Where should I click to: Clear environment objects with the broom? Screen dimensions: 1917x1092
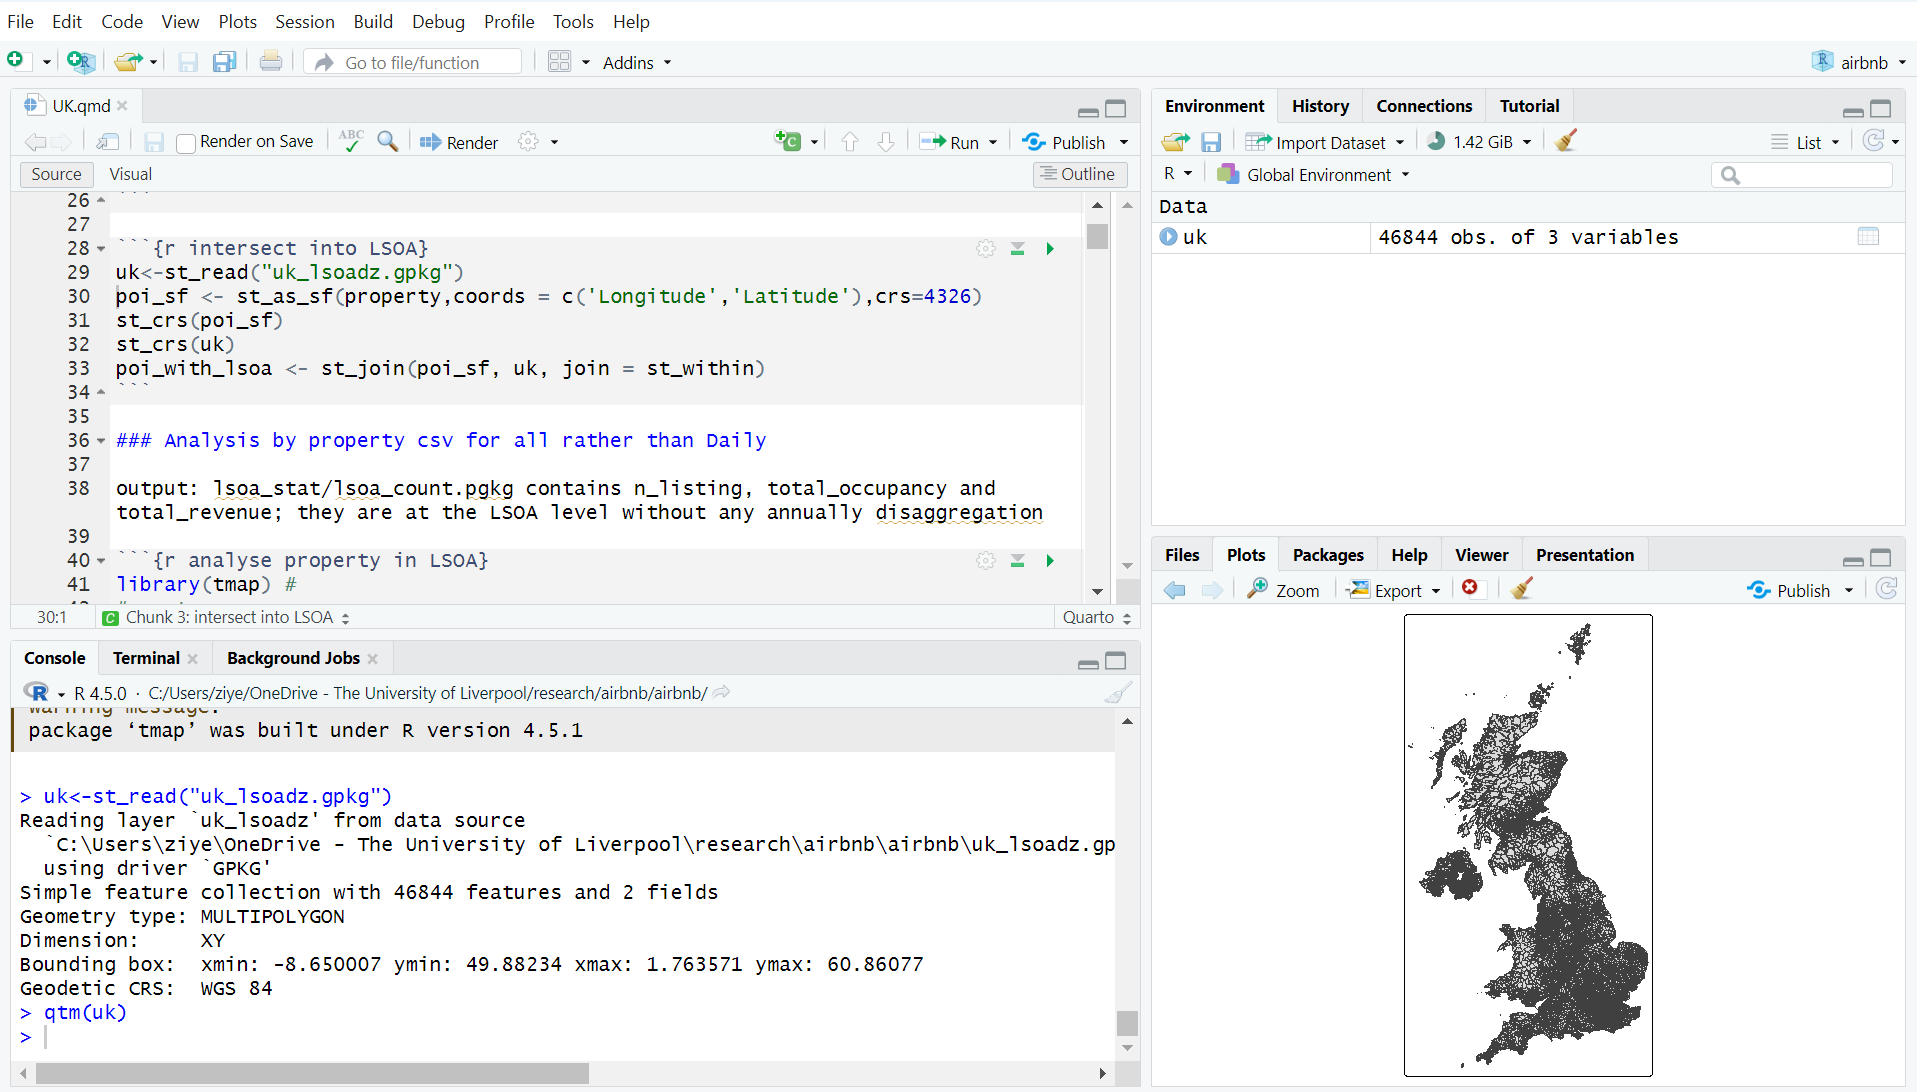pyautogui.click(x=1566, y=142)
